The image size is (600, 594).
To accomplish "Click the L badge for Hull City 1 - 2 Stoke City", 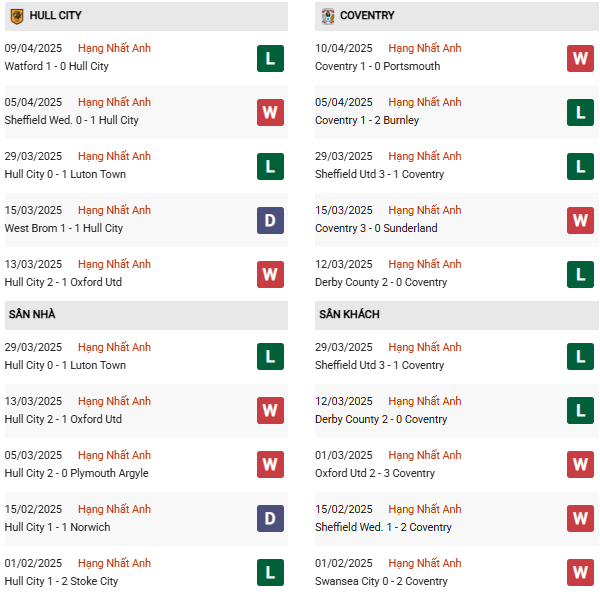I will (270, 573).
